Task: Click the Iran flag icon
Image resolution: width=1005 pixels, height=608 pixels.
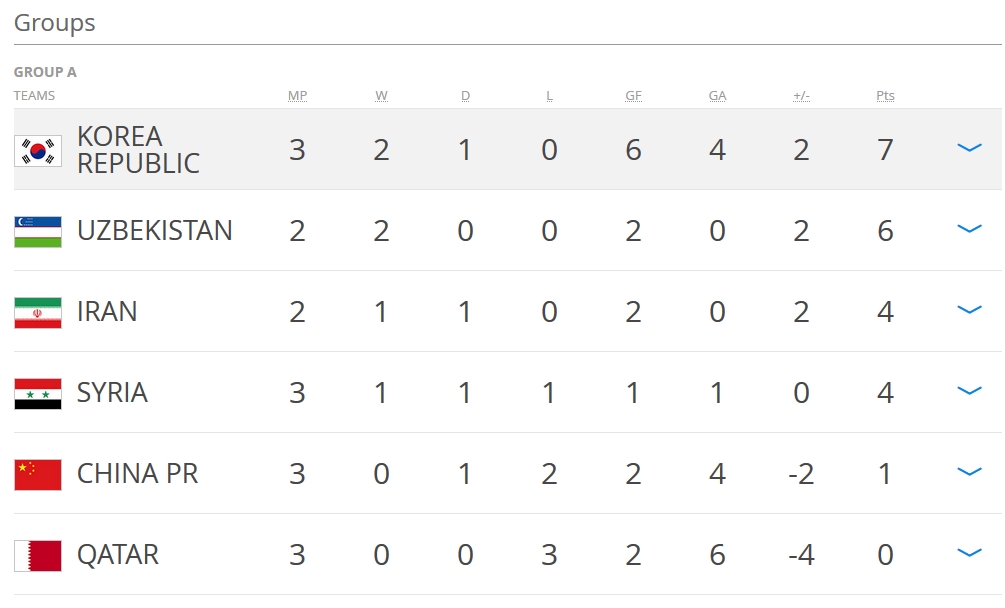Action: coord(38,312)
